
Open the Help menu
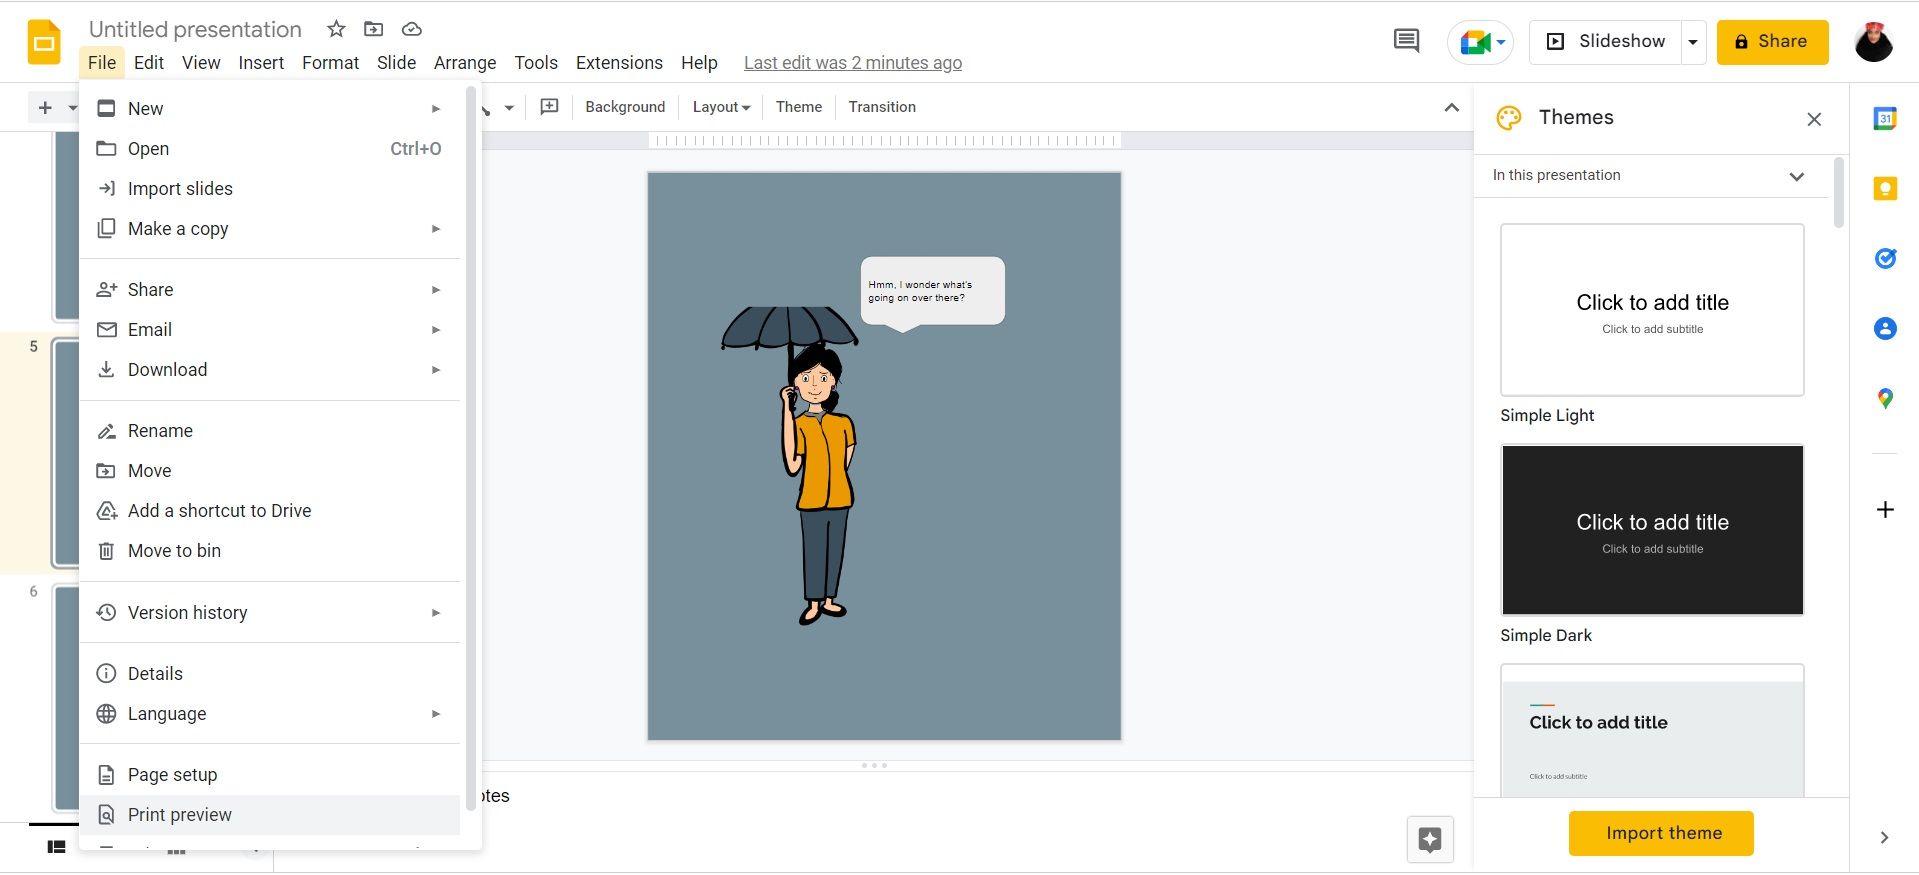(x=699, y=63)
